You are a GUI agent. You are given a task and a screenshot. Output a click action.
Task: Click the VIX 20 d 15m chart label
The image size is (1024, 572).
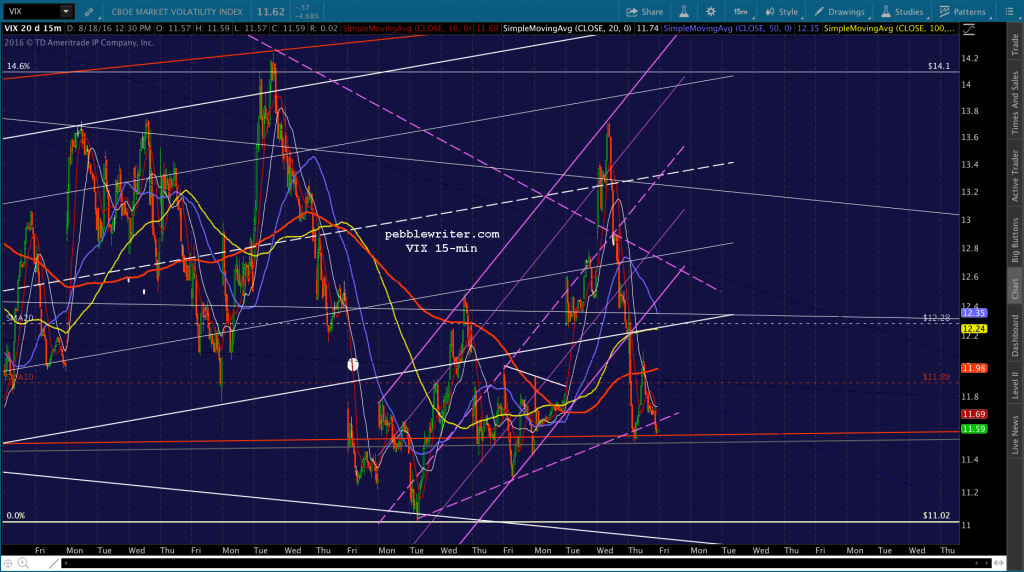click(33, 29)
